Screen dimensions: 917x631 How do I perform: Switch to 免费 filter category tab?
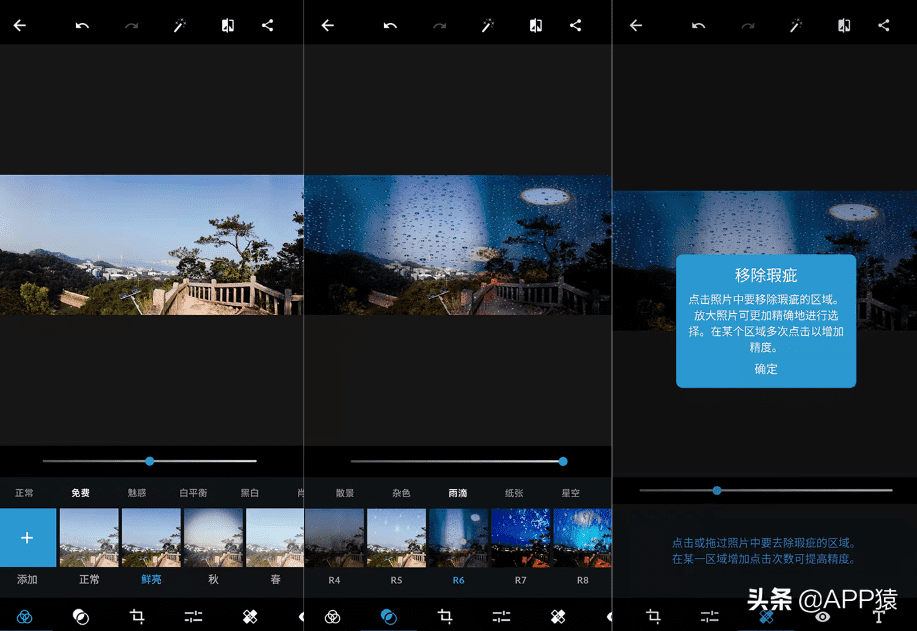(x=80, y=493)
